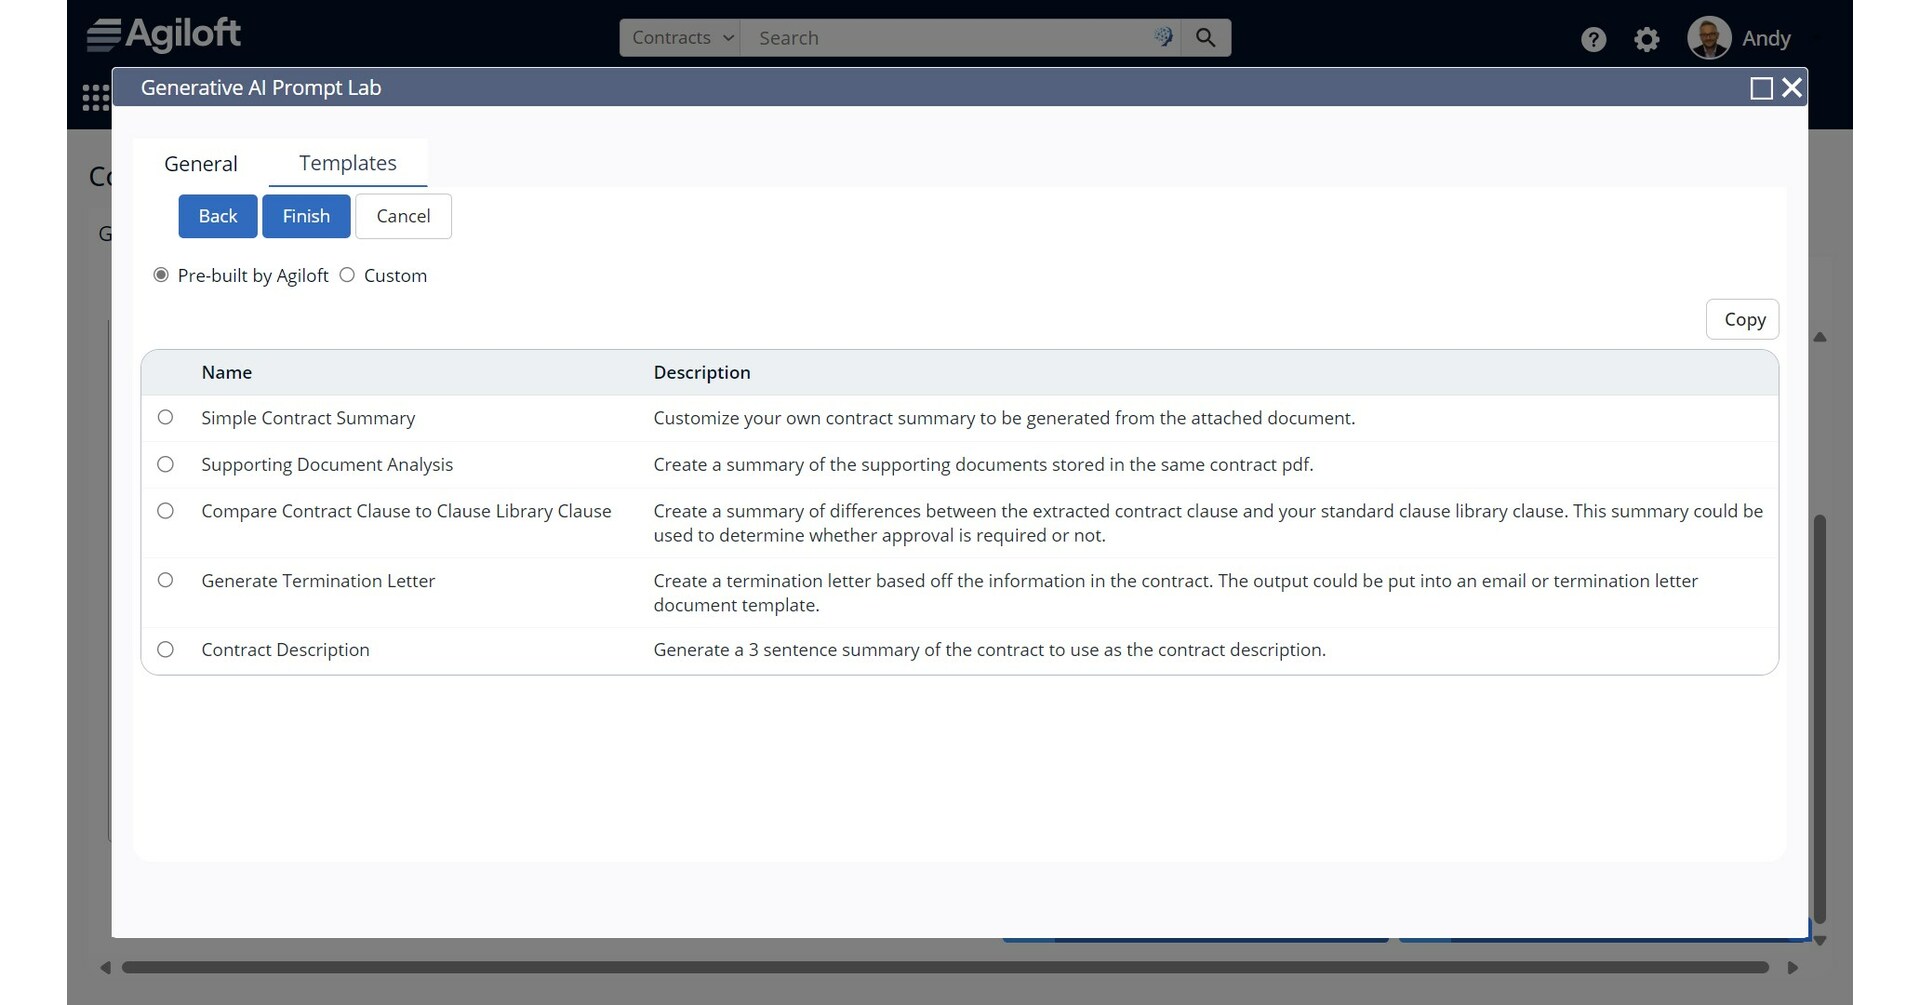Maximize the Prompt Lab dialog

1761,88
